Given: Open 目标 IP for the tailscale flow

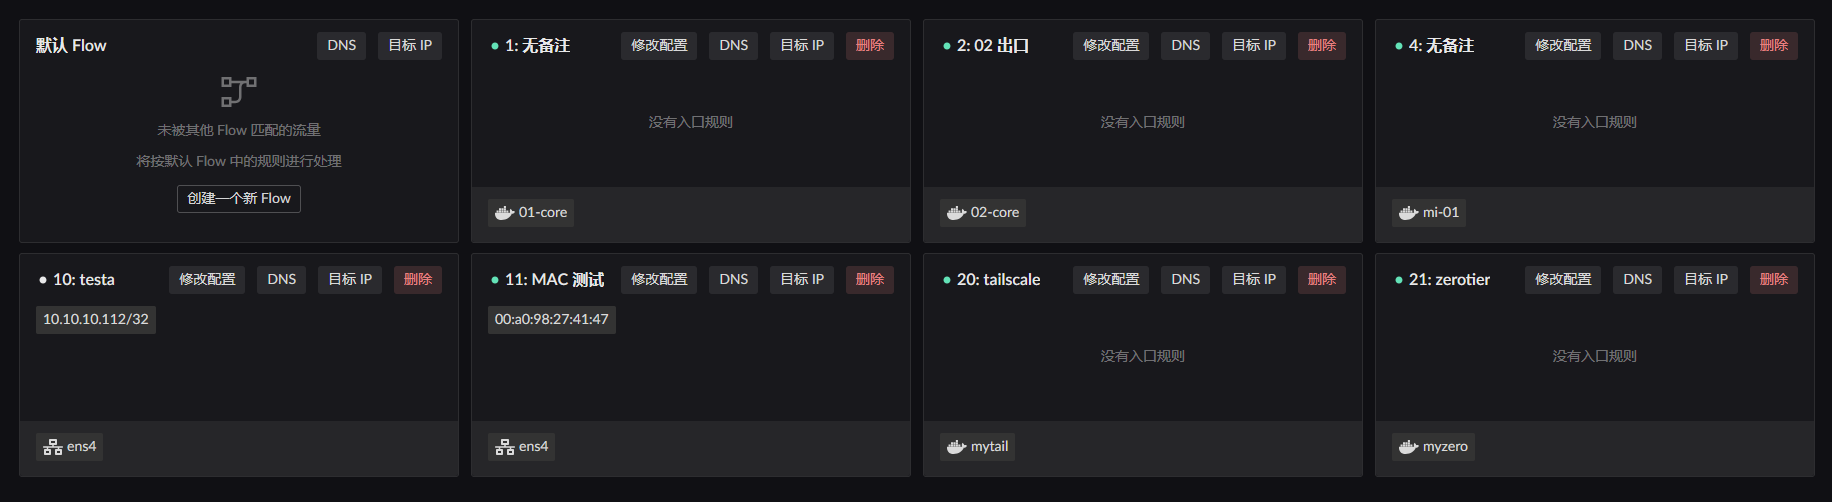Looking at the screenshot, I should pos(1254,280).
